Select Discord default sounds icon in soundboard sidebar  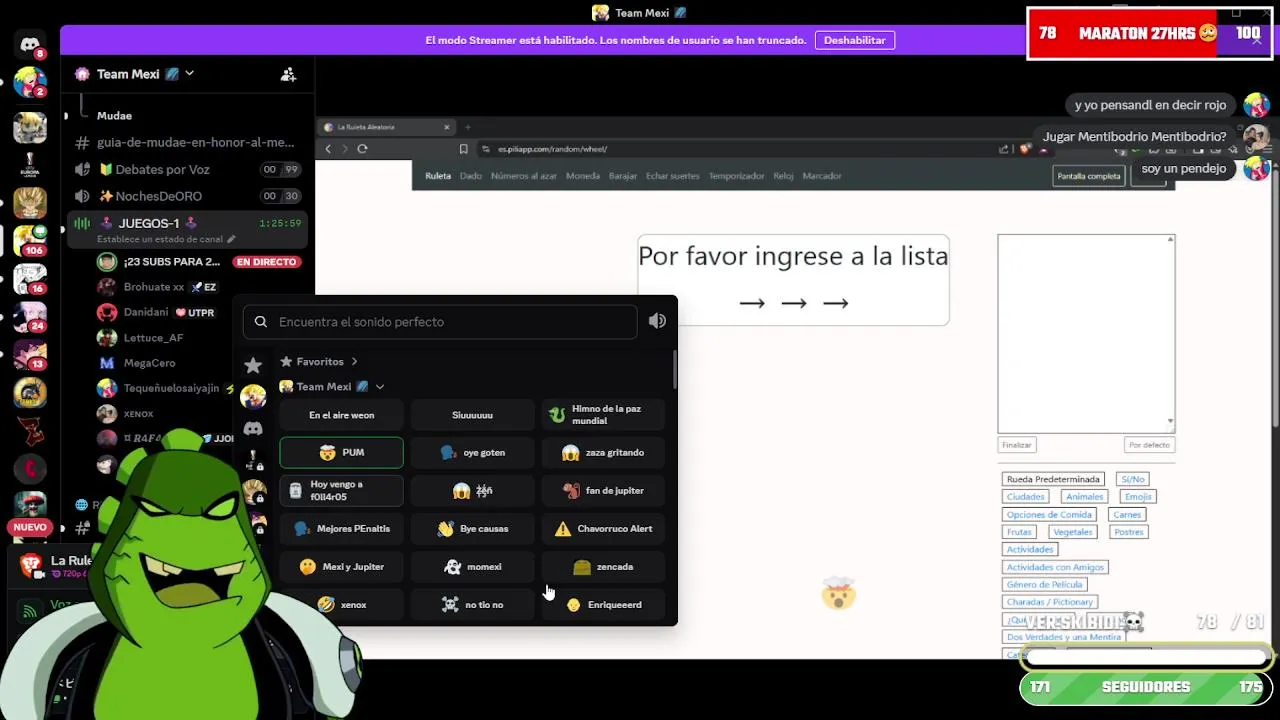pyautogui.click(x=253, y=429)
